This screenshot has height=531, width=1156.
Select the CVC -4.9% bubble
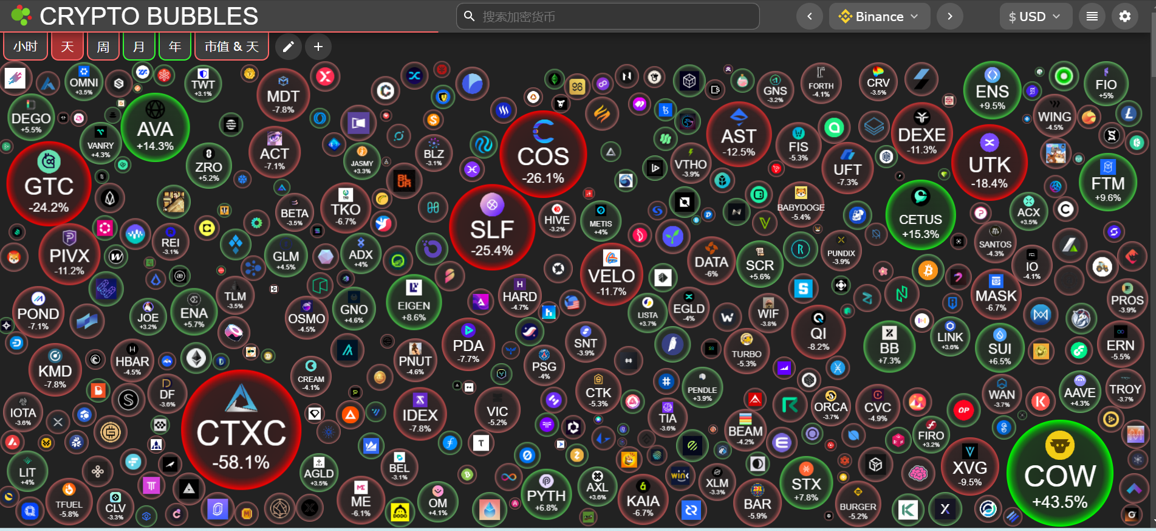click(877, 406)
